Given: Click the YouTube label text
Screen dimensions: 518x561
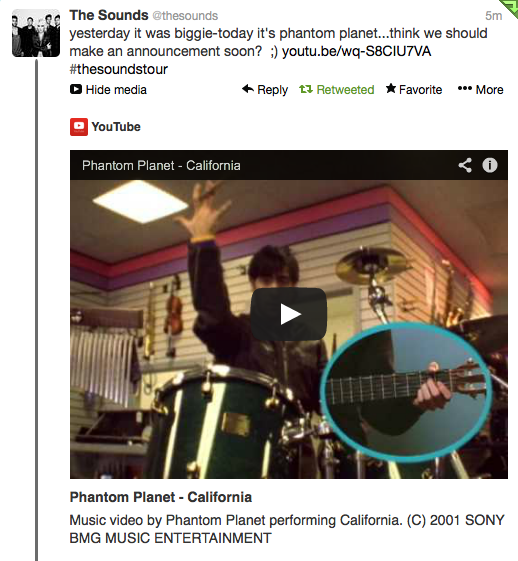Looking at the screenshot, I should point(116,127).
